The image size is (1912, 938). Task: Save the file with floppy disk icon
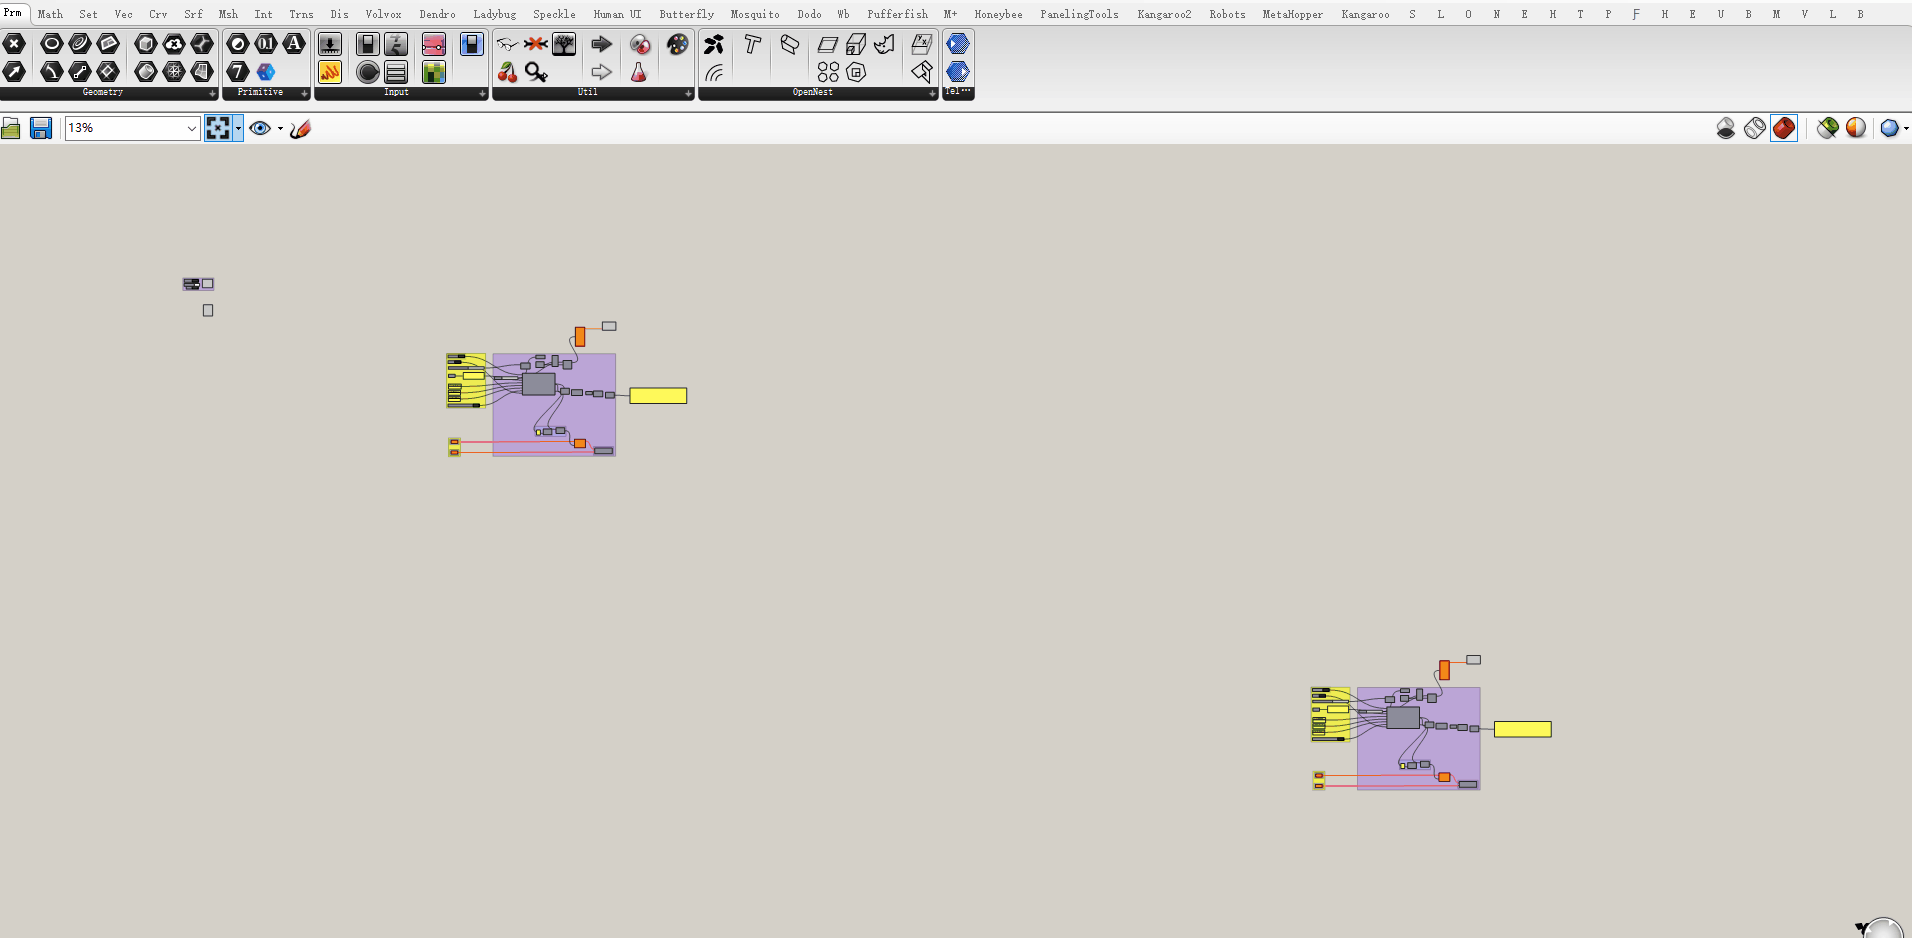coord(41,128)
